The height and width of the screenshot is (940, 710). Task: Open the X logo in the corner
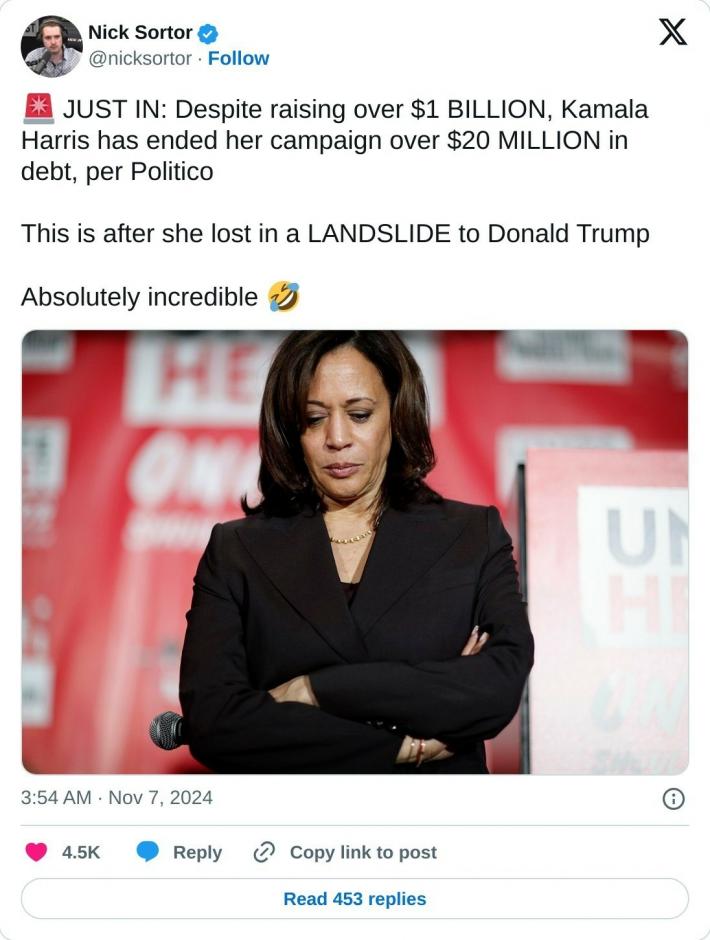click(673, 33)
